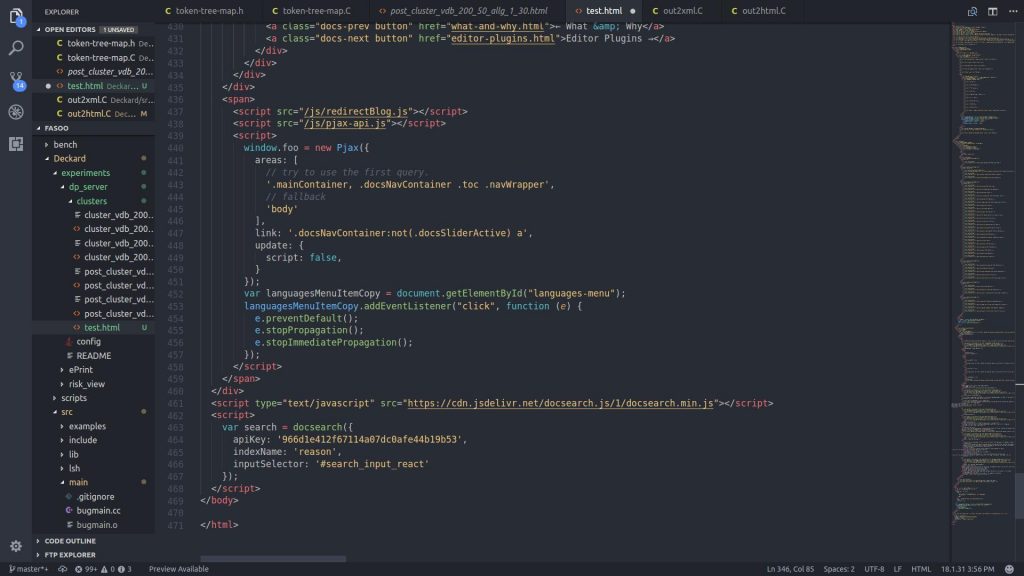Click the horizontal scrollbar of the editor
Screen dimensions: 1024x576
[x=273, y=559]
